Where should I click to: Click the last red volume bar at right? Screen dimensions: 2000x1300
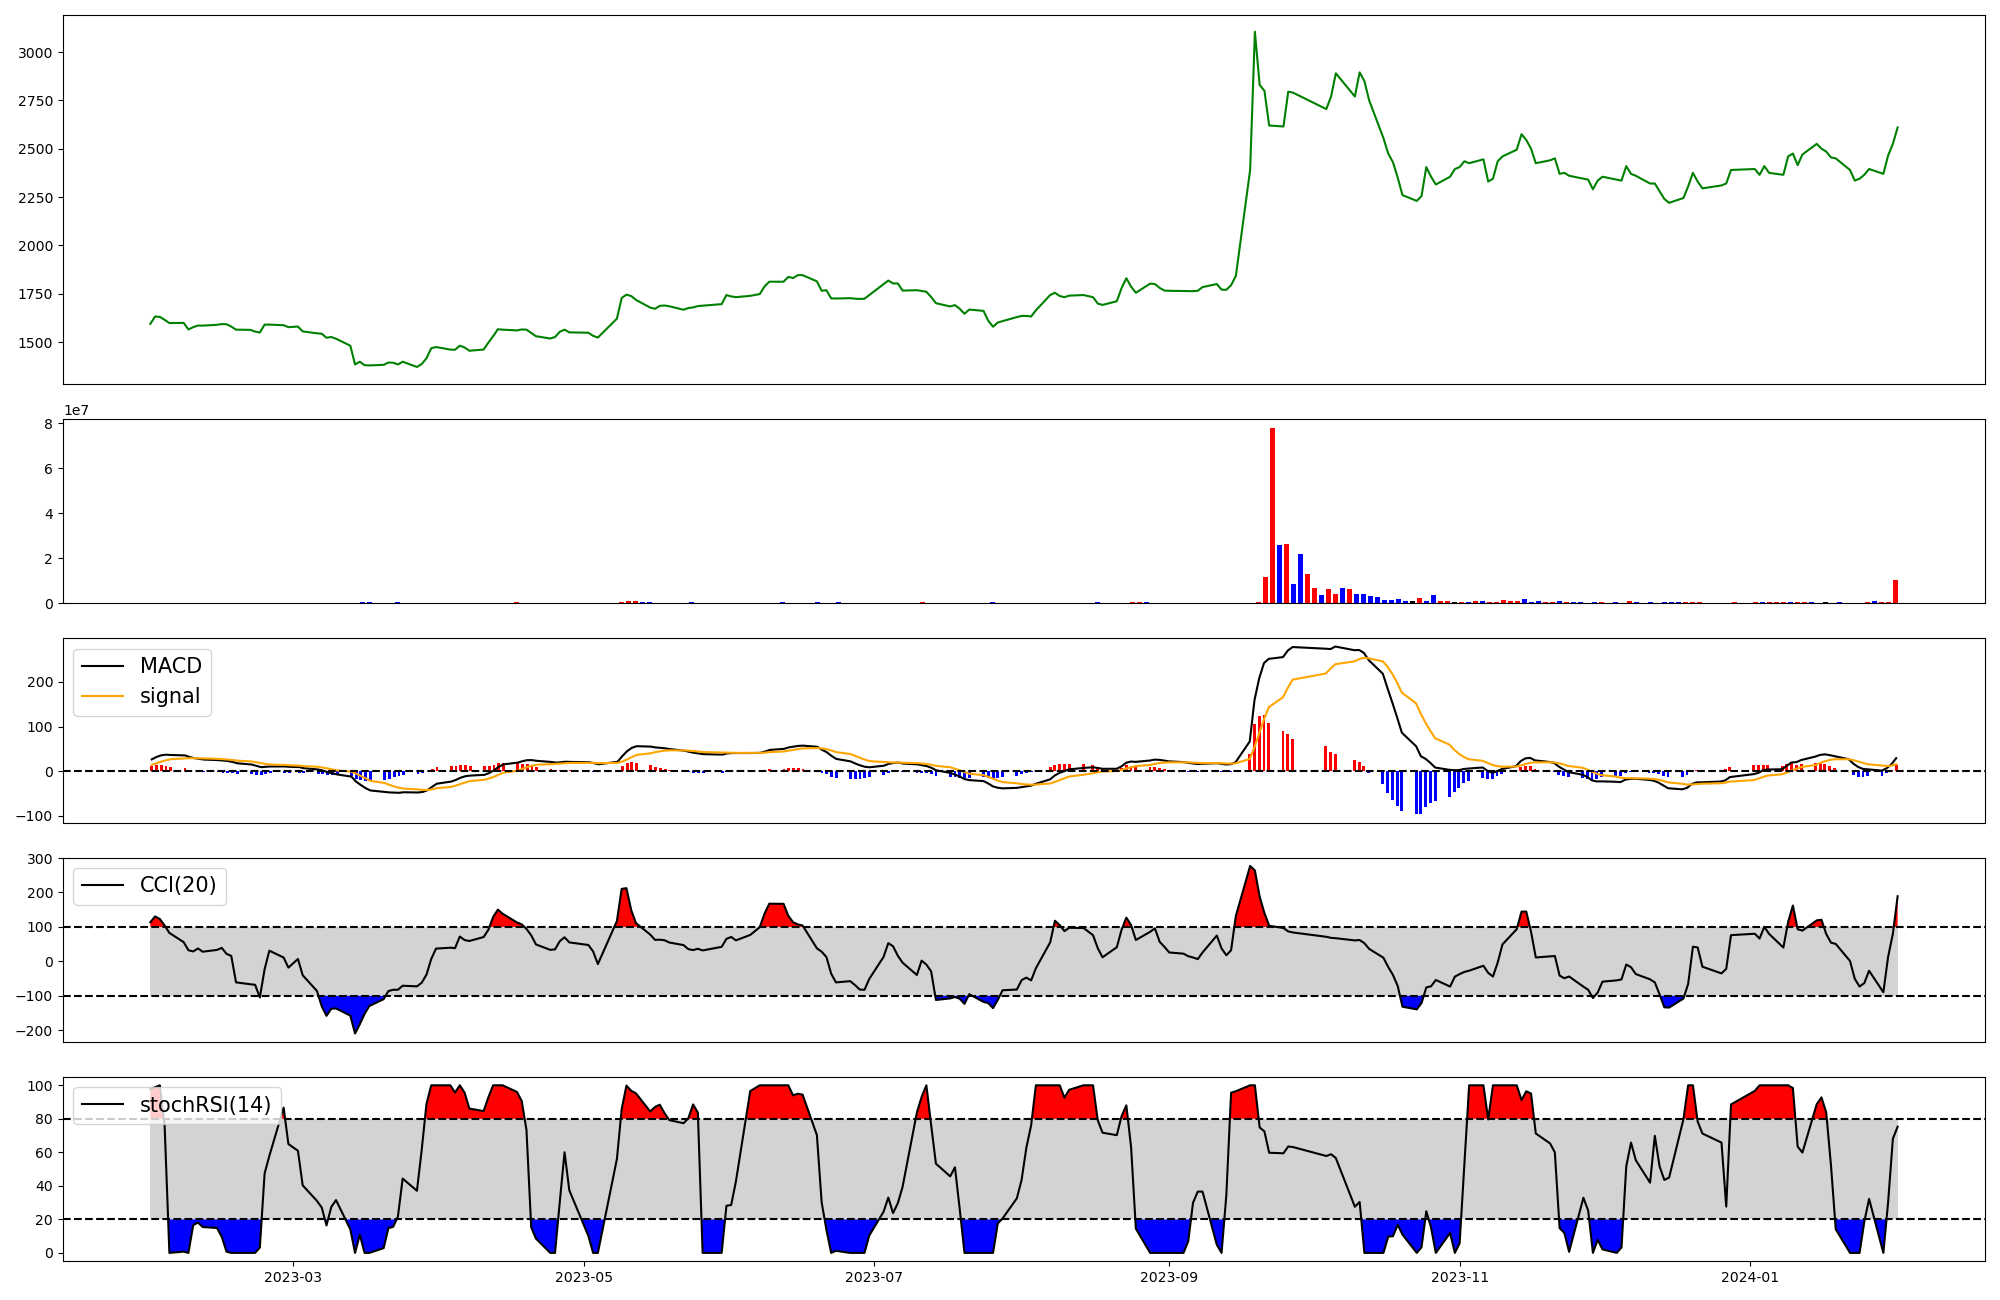[x=1895, y=592]
